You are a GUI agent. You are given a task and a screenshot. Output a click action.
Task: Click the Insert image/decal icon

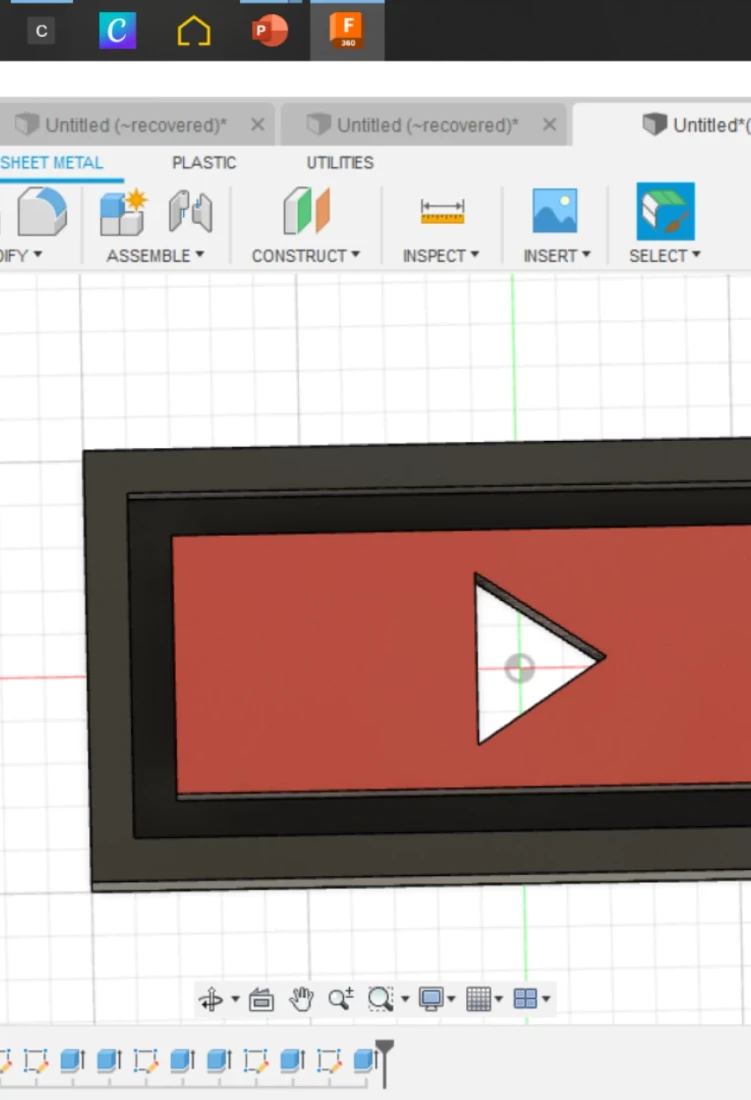coord(555,210)
